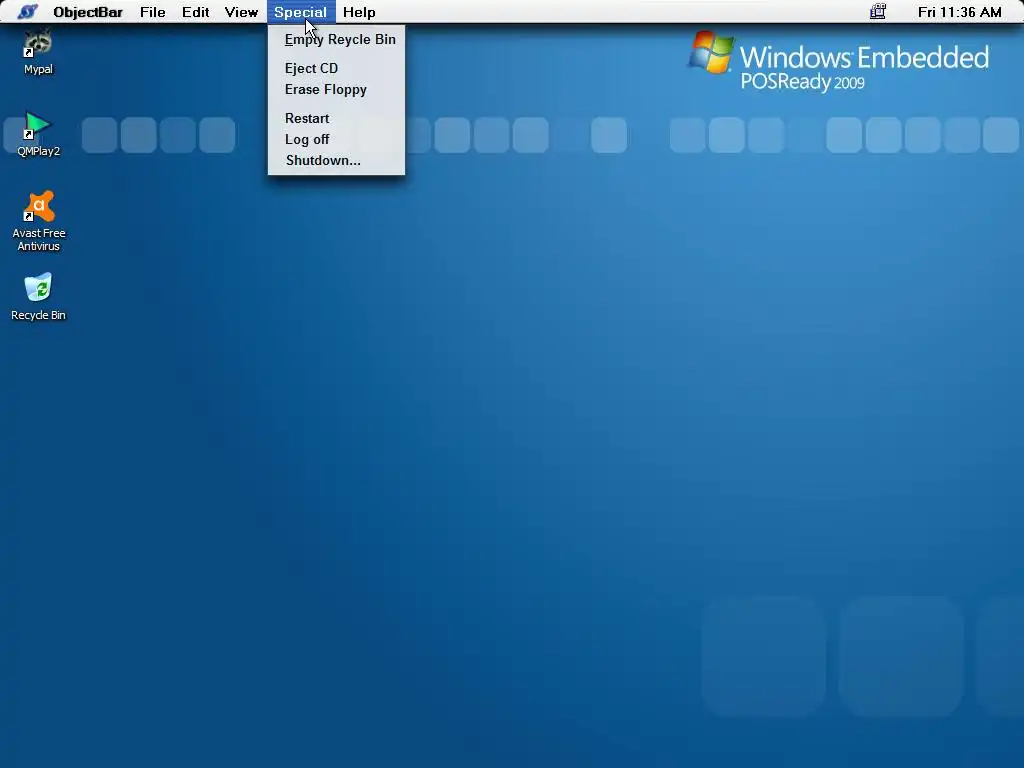Open the Edit menu
This screenshot has width=1024, height=768.
[x=195, y=12]
